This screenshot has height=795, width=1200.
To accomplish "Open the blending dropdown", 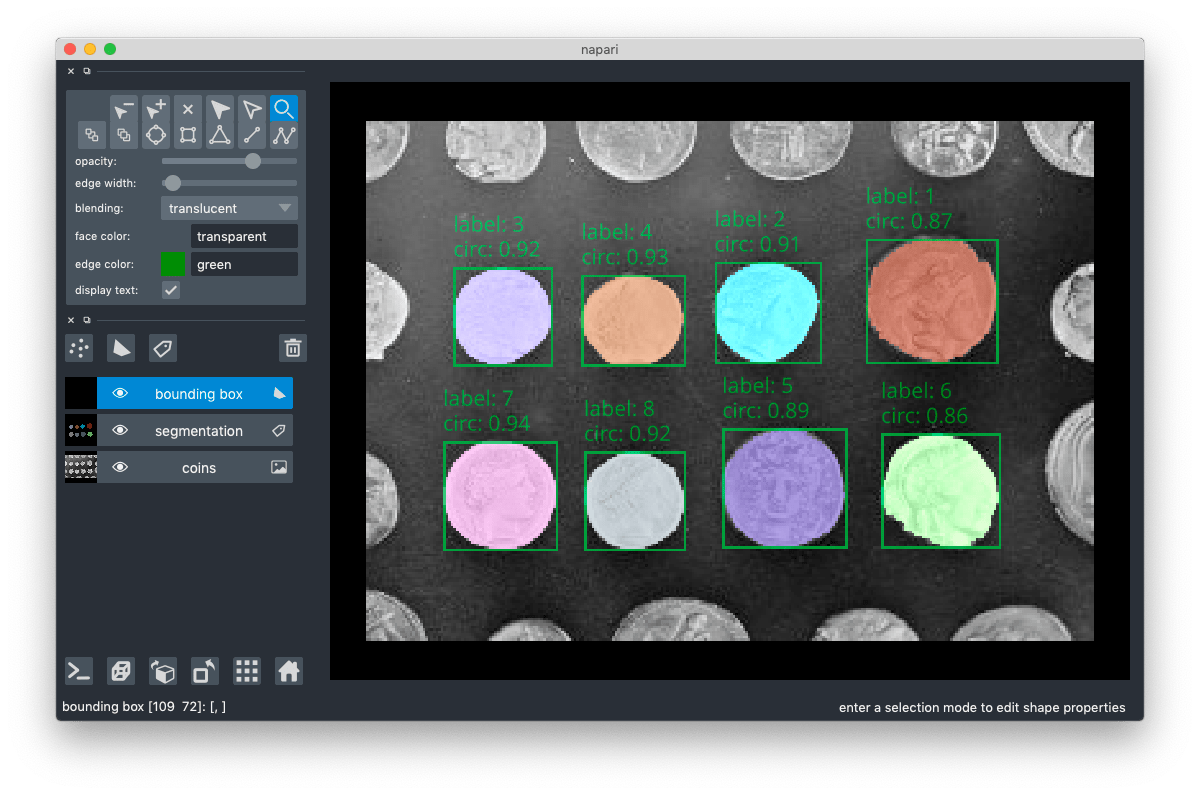I will [x=229, y=207].
